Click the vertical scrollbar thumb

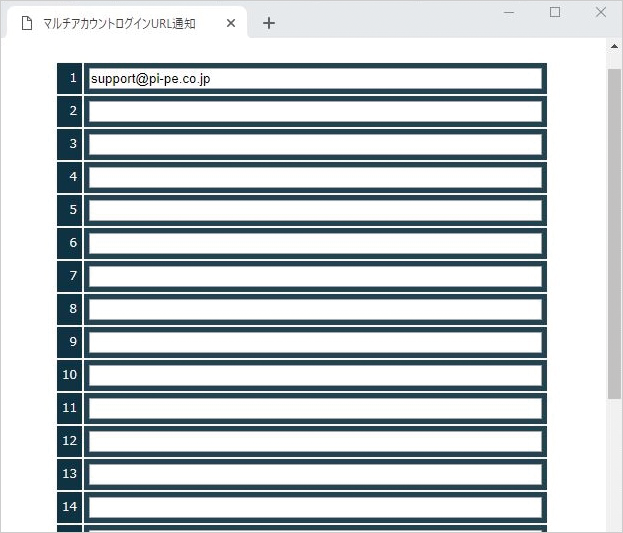pos(614,234)
